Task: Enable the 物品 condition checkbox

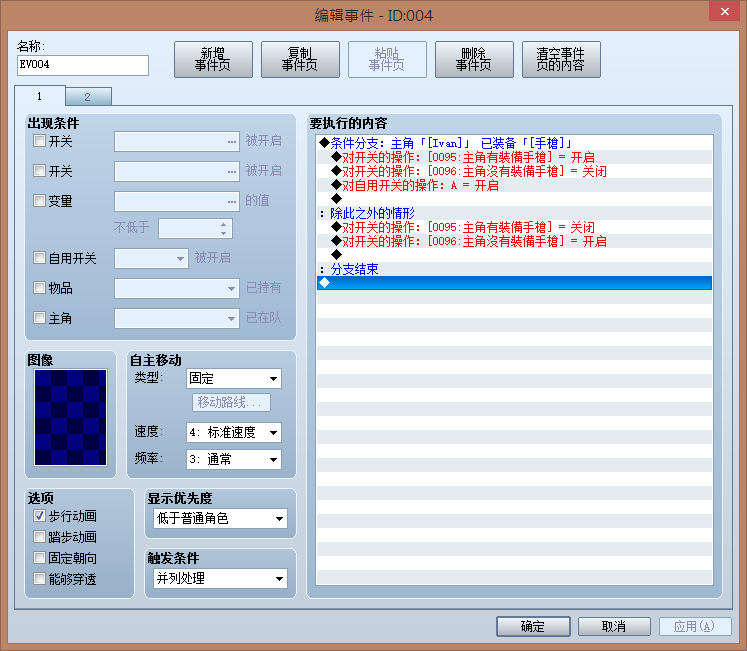Action: (x=39, y=288)
